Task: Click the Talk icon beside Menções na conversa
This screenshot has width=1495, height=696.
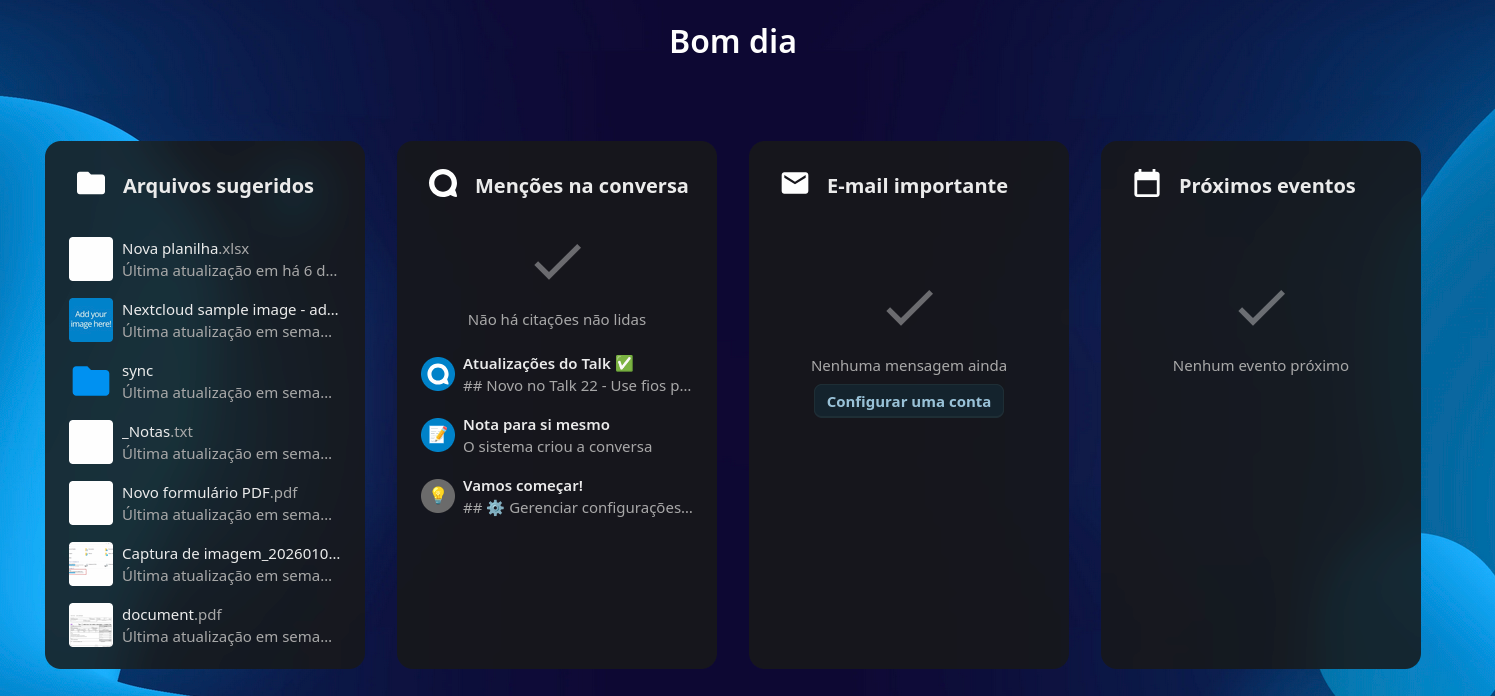Action: pos(443,184)
